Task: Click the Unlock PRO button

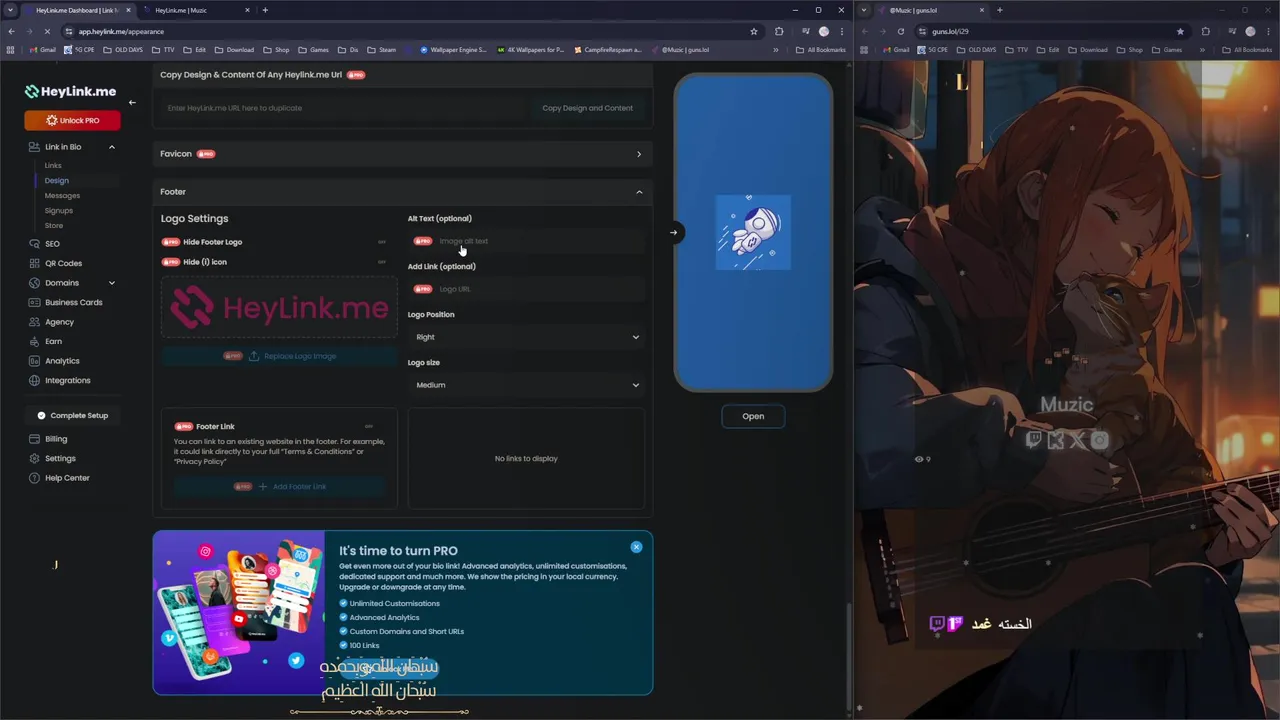Action: (72, 120)
